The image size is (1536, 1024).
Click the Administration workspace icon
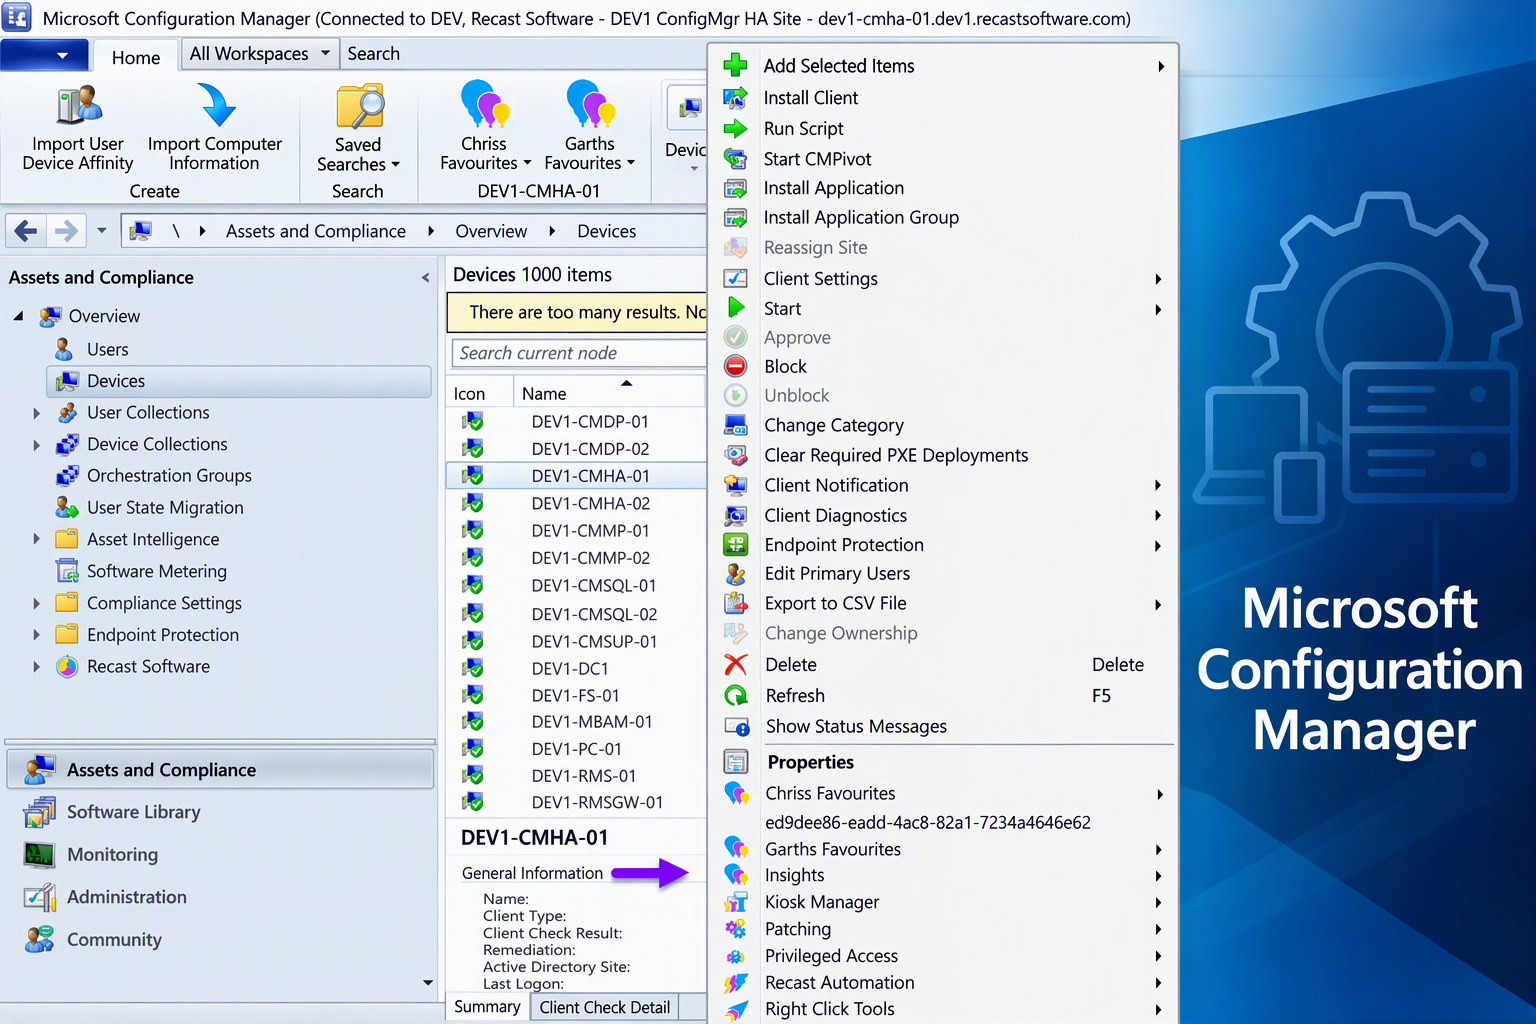point(39,897)
